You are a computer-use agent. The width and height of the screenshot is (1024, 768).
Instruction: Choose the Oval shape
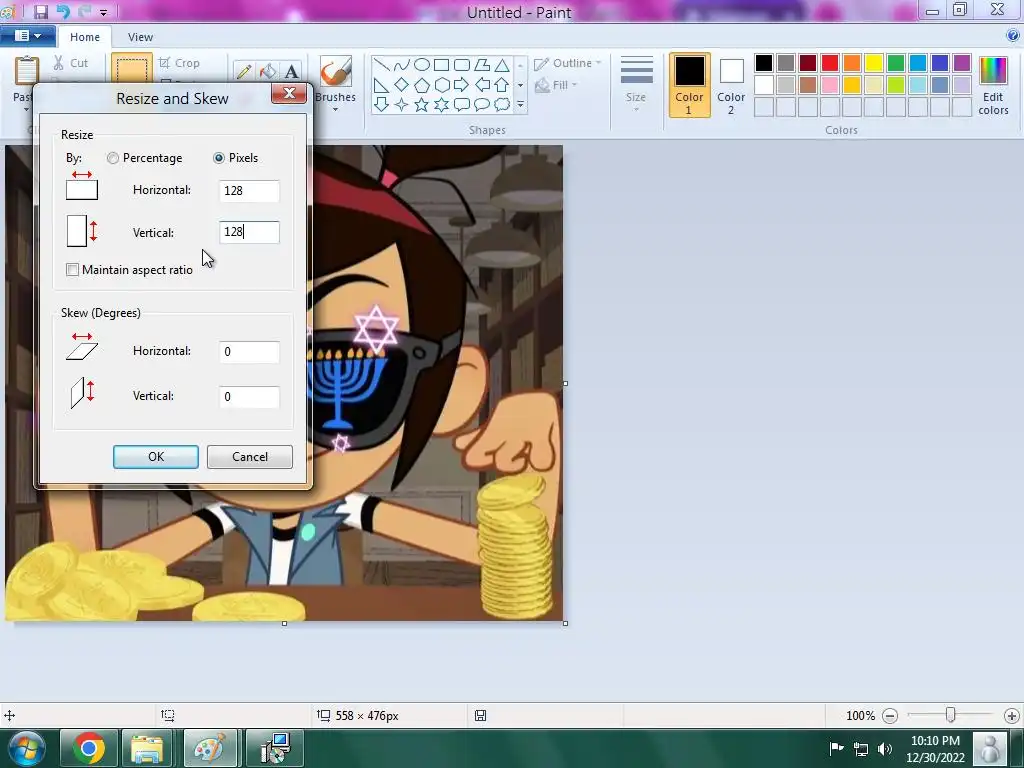[422, 64]
